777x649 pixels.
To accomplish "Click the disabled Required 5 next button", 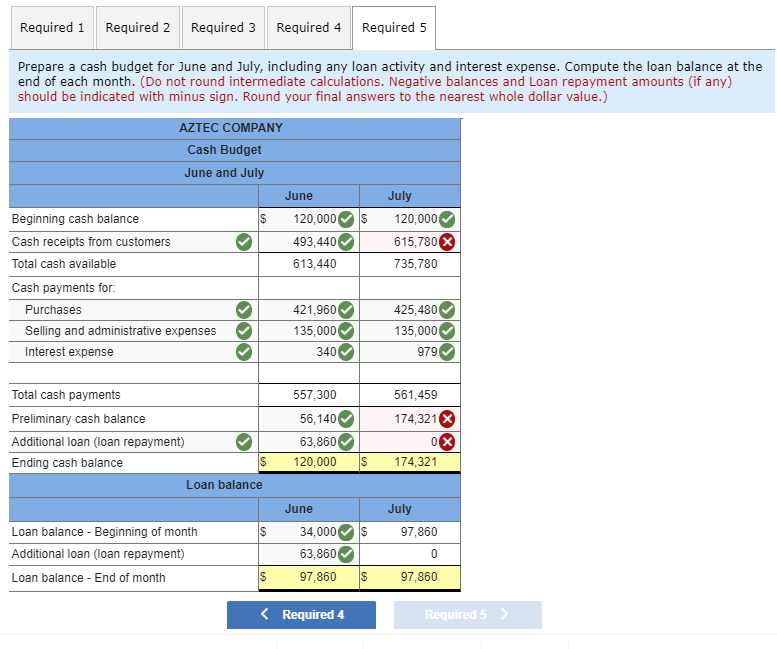I will [x=468, y=615].
